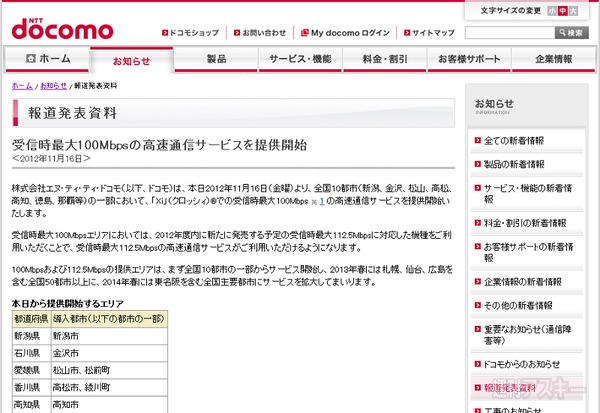
Task: Click the 検索 search button
Action: (572, 33)
